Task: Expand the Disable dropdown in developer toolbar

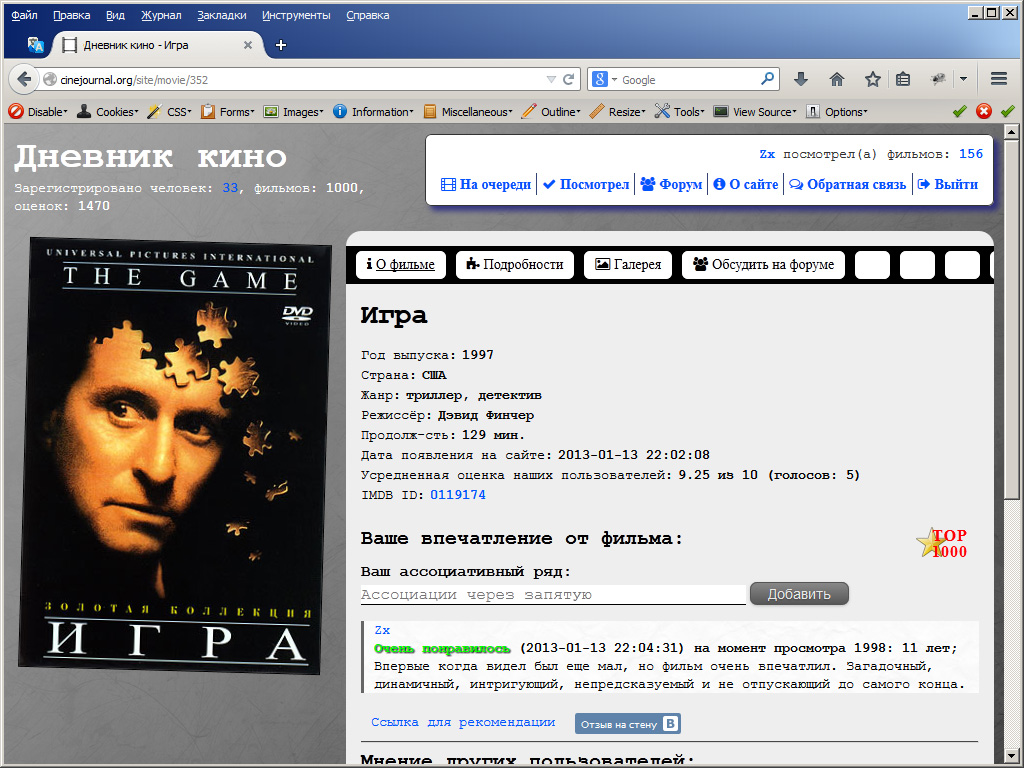Action: click(39, 112)
